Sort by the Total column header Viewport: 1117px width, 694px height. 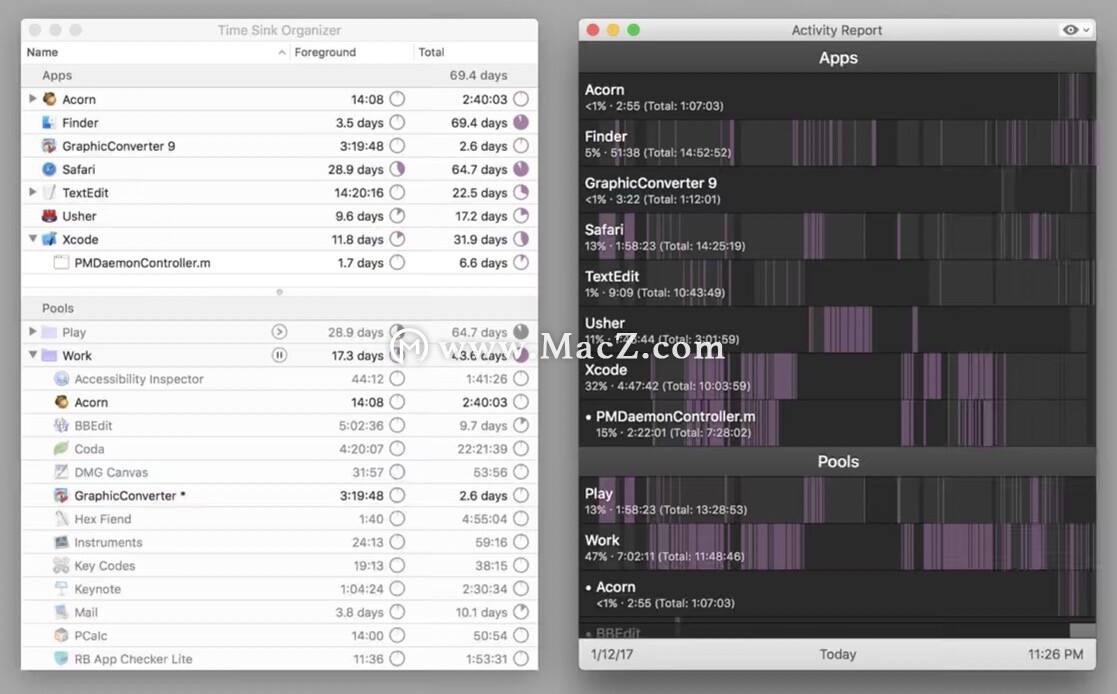click(476, 52)
